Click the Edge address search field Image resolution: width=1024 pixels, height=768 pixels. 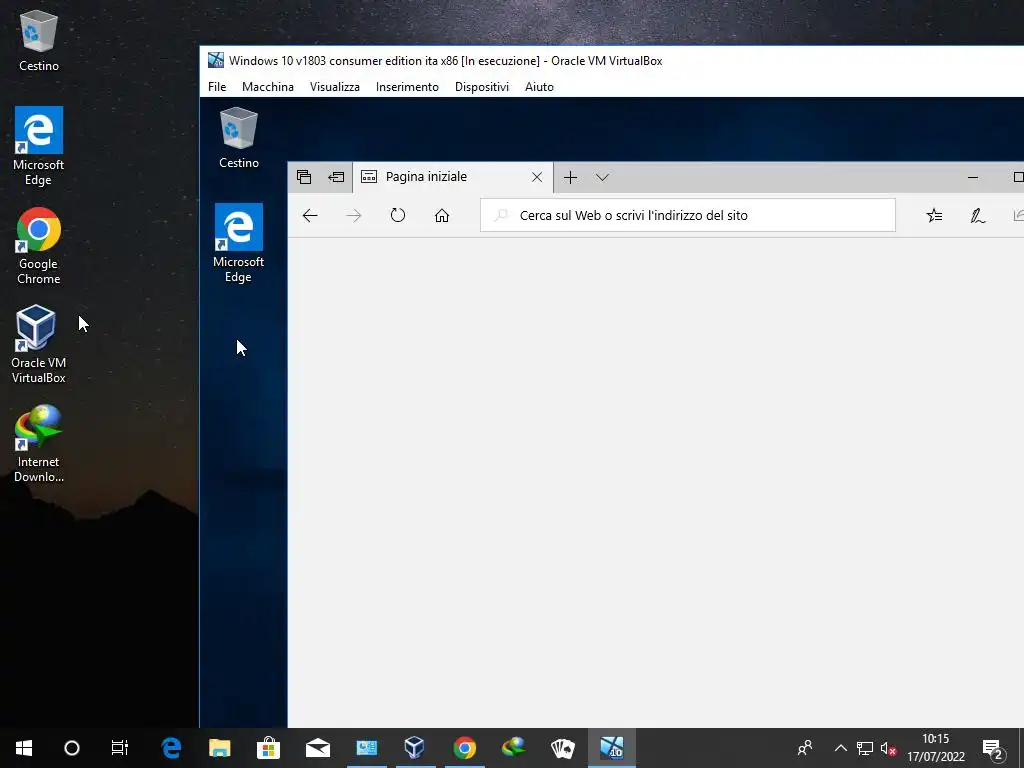tap(688, 215)
